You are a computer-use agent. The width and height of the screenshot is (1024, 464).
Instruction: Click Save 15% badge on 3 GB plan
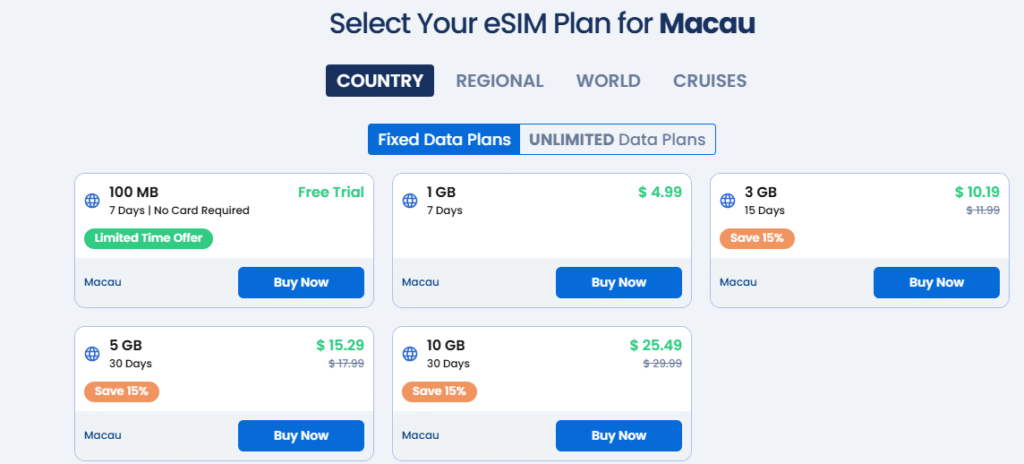[757, 238]
